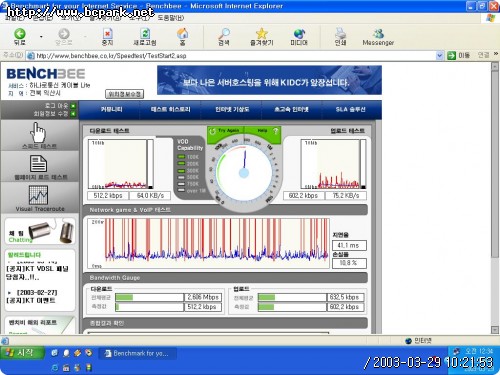500x375 pixels.
Task: Click the page scrollbar down arrow
Action: [495, 330]
